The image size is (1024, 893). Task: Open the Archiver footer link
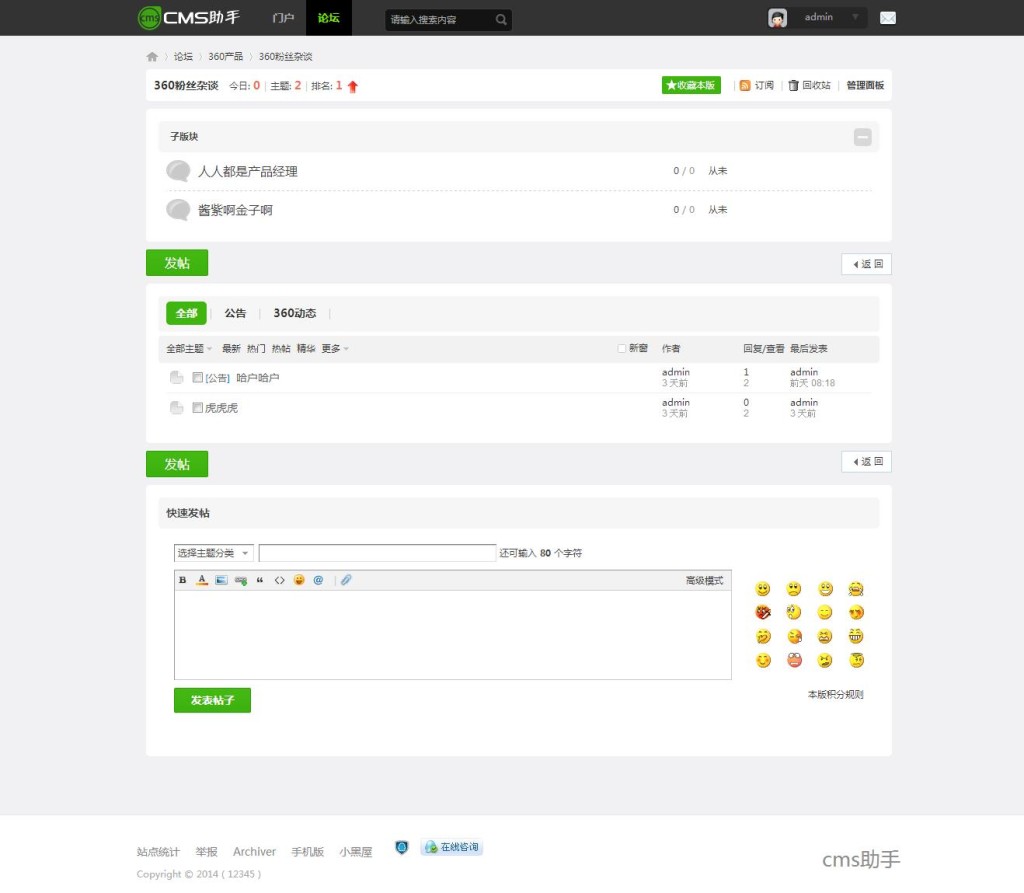(254, 852)
